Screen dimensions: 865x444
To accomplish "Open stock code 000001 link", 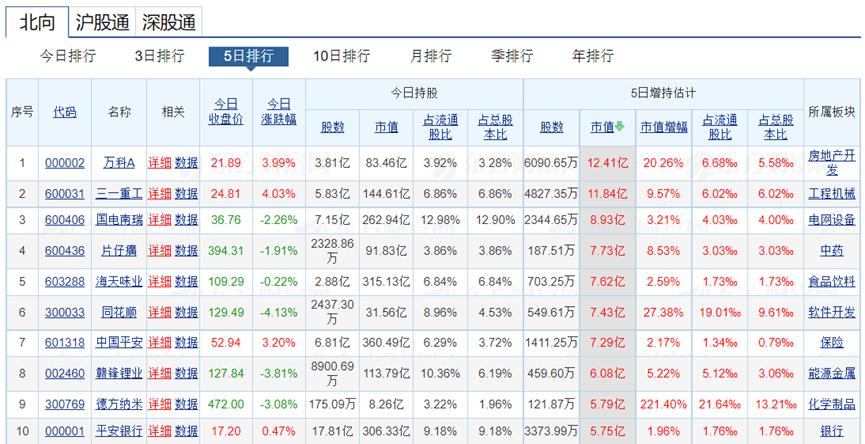I will click(x=65, y=430).
